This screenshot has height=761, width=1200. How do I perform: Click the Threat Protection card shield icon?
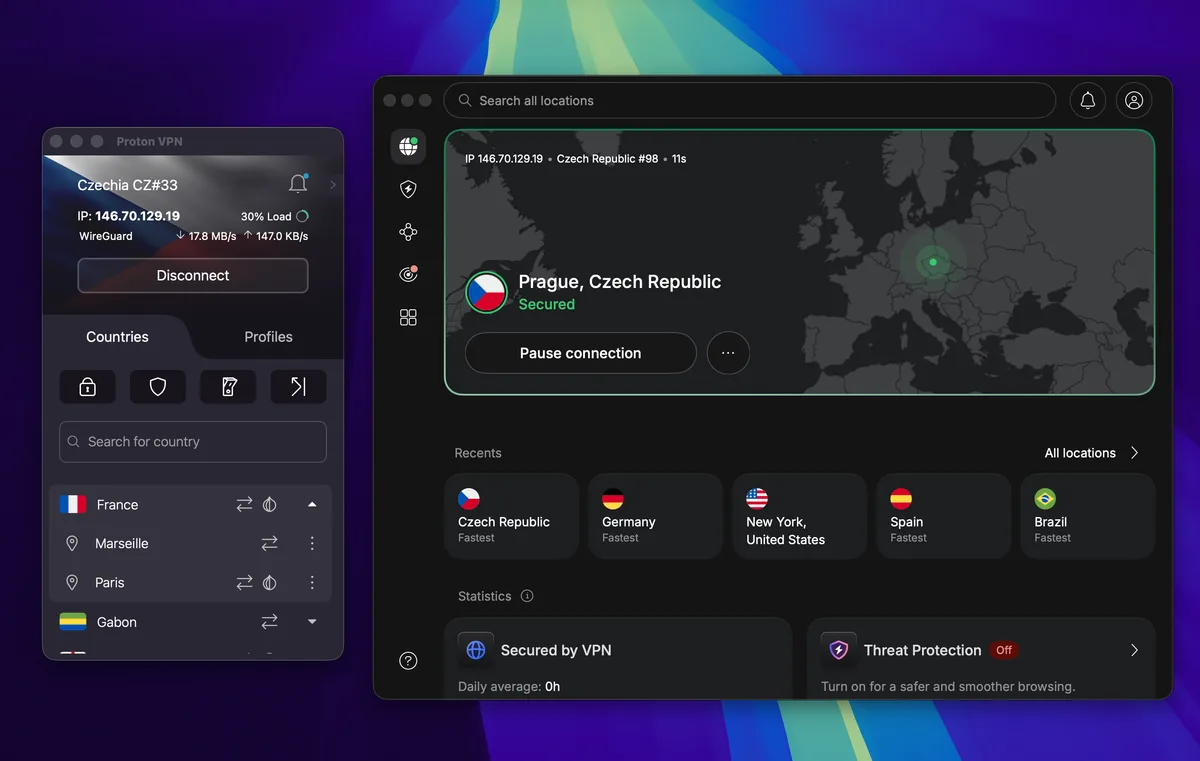tap(839, 650)
